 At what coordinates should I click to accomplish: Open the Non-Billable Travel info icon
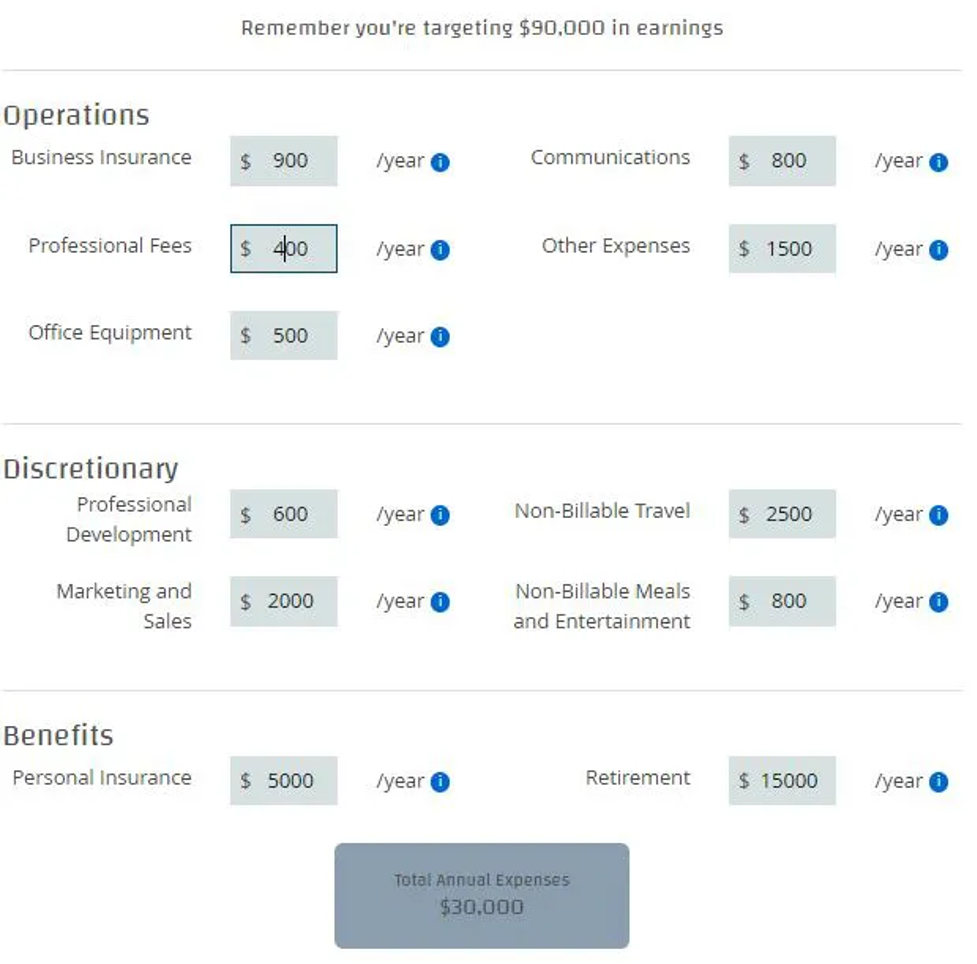[938, 515]
